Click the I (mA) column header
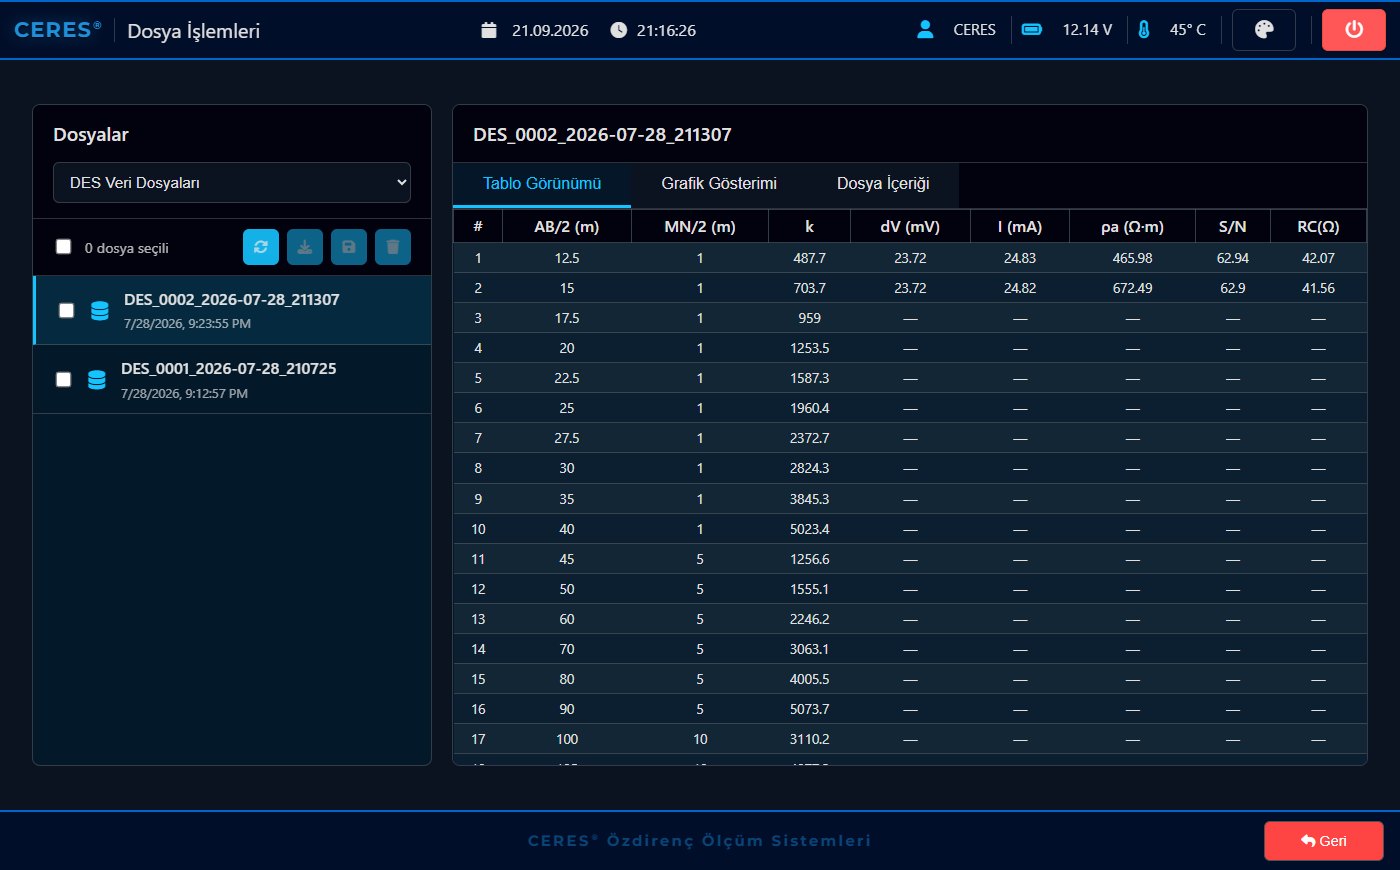Image resolution: width=1400 pixels, height=870 pixels. (1020, 227)
